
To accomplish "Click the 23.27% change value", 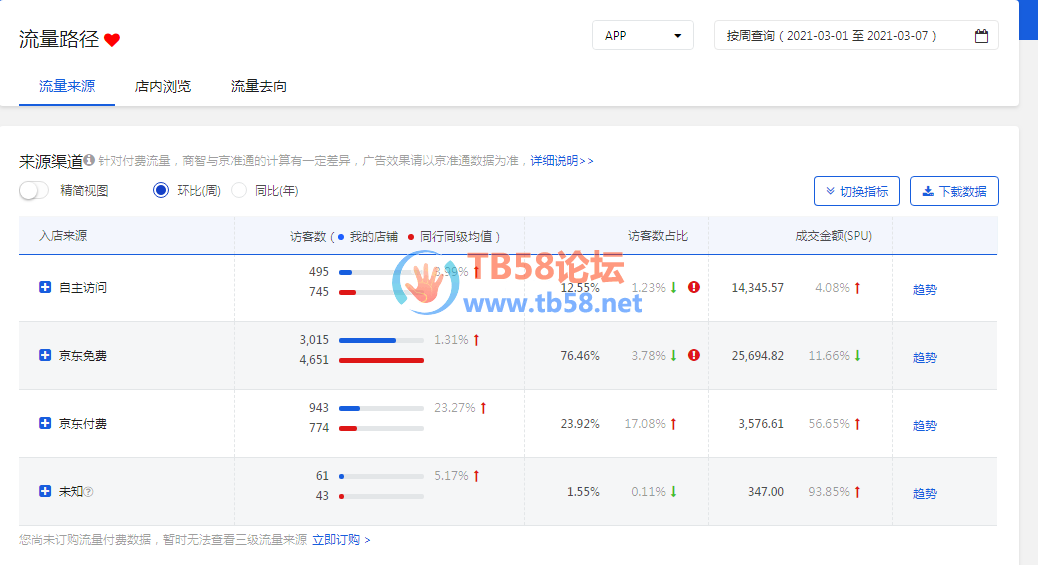I will (x=455, y=407).
